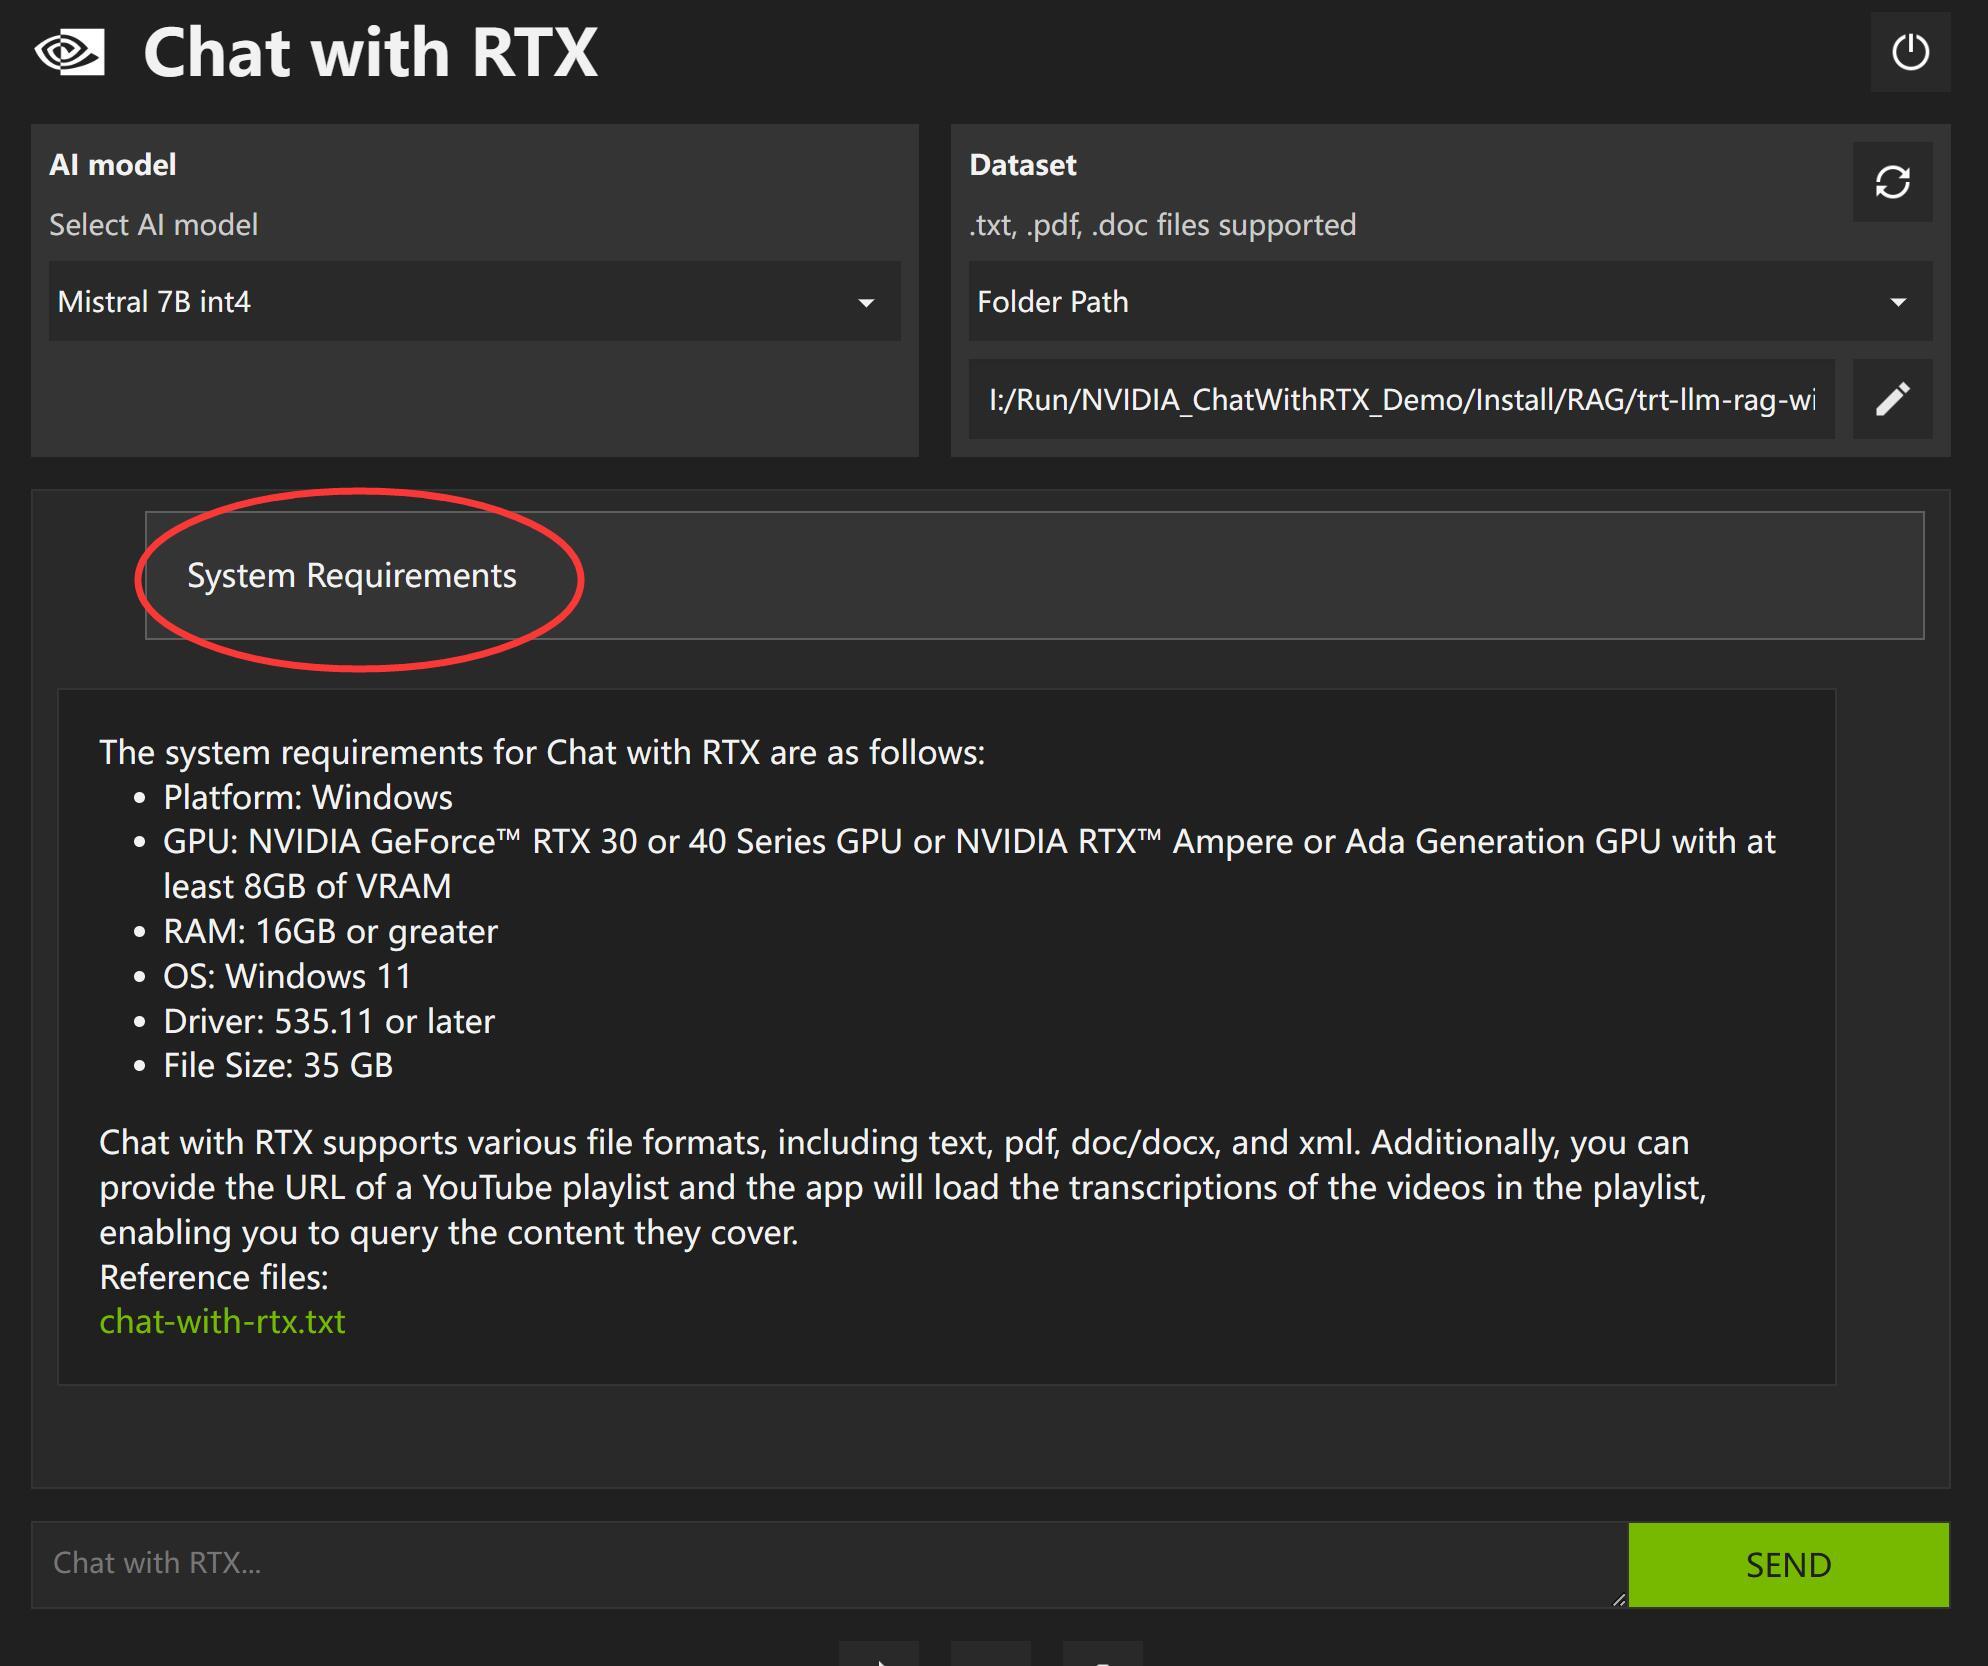
Task: Click the Dataset heading
Action: pyautogui.click(x=1023, y=164)
